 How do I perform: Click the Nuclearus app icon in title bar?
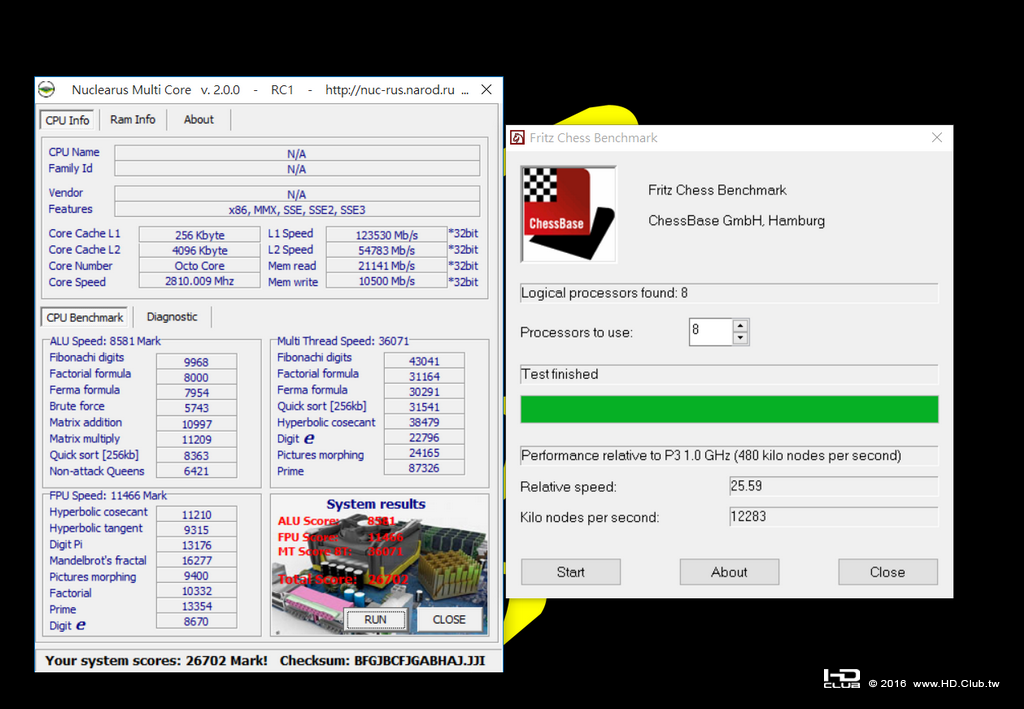pyautogui.click(x=46, y=89)
